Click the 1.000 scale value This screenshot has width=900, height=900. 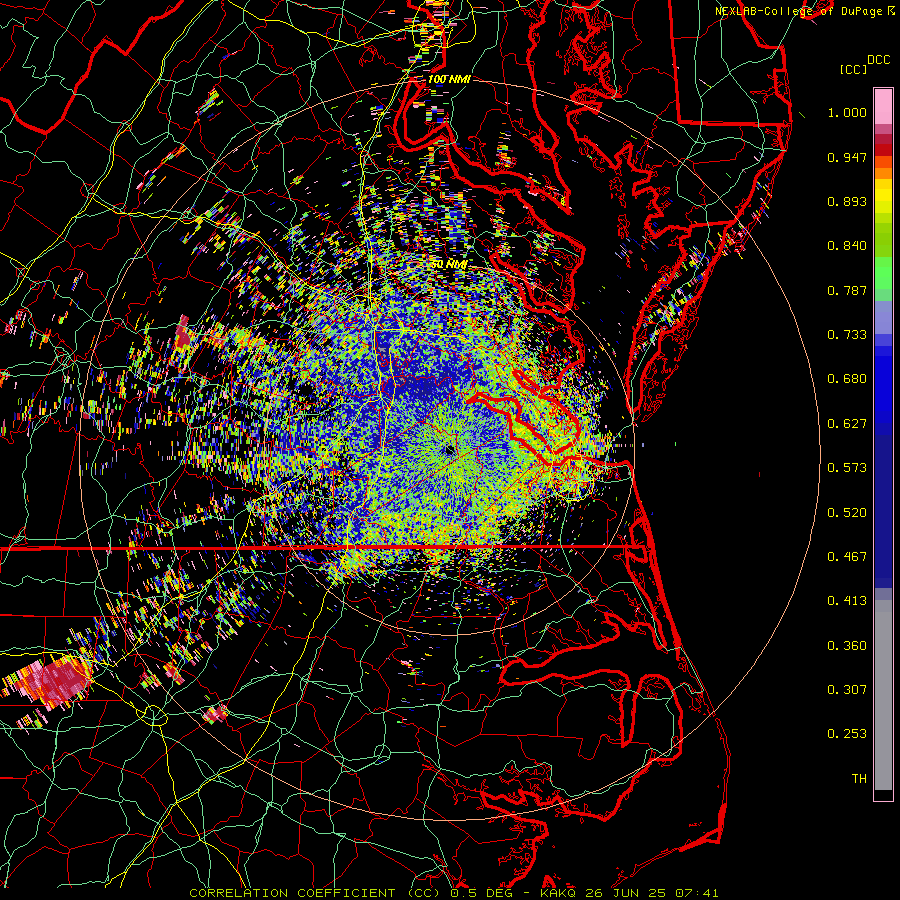click(x=847, y=112)
